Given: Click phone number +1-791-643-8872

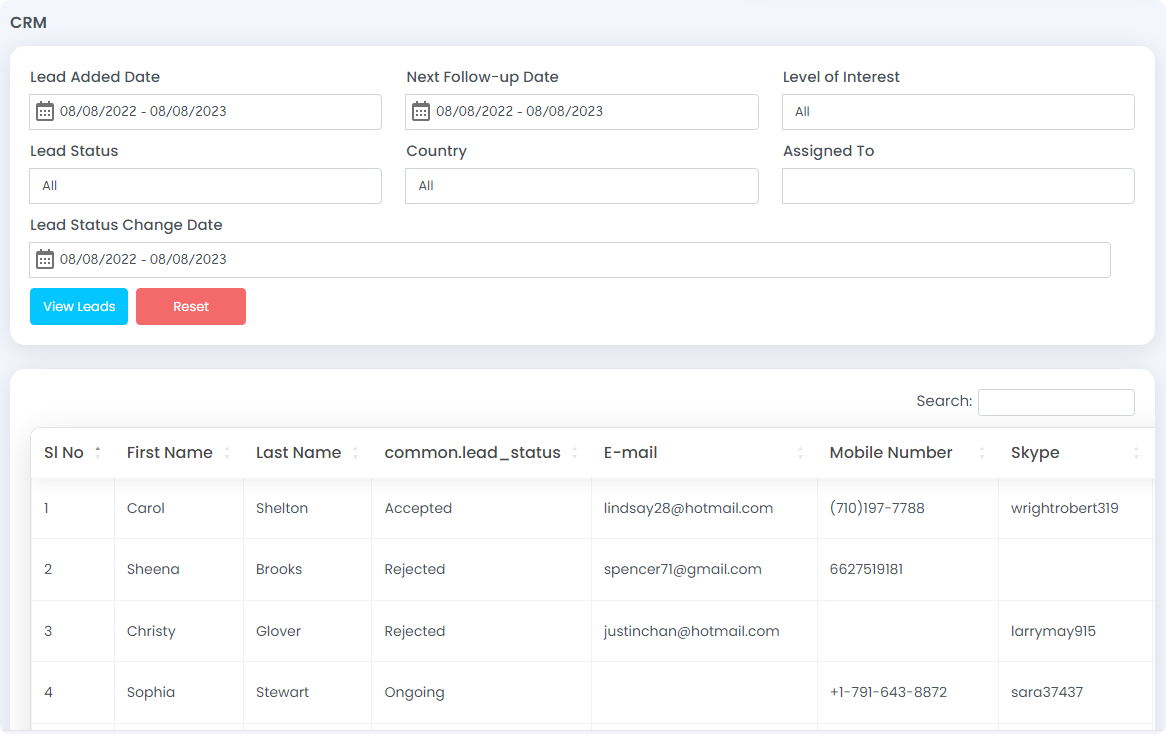Looking at the screenshot, I should [889, 692].
